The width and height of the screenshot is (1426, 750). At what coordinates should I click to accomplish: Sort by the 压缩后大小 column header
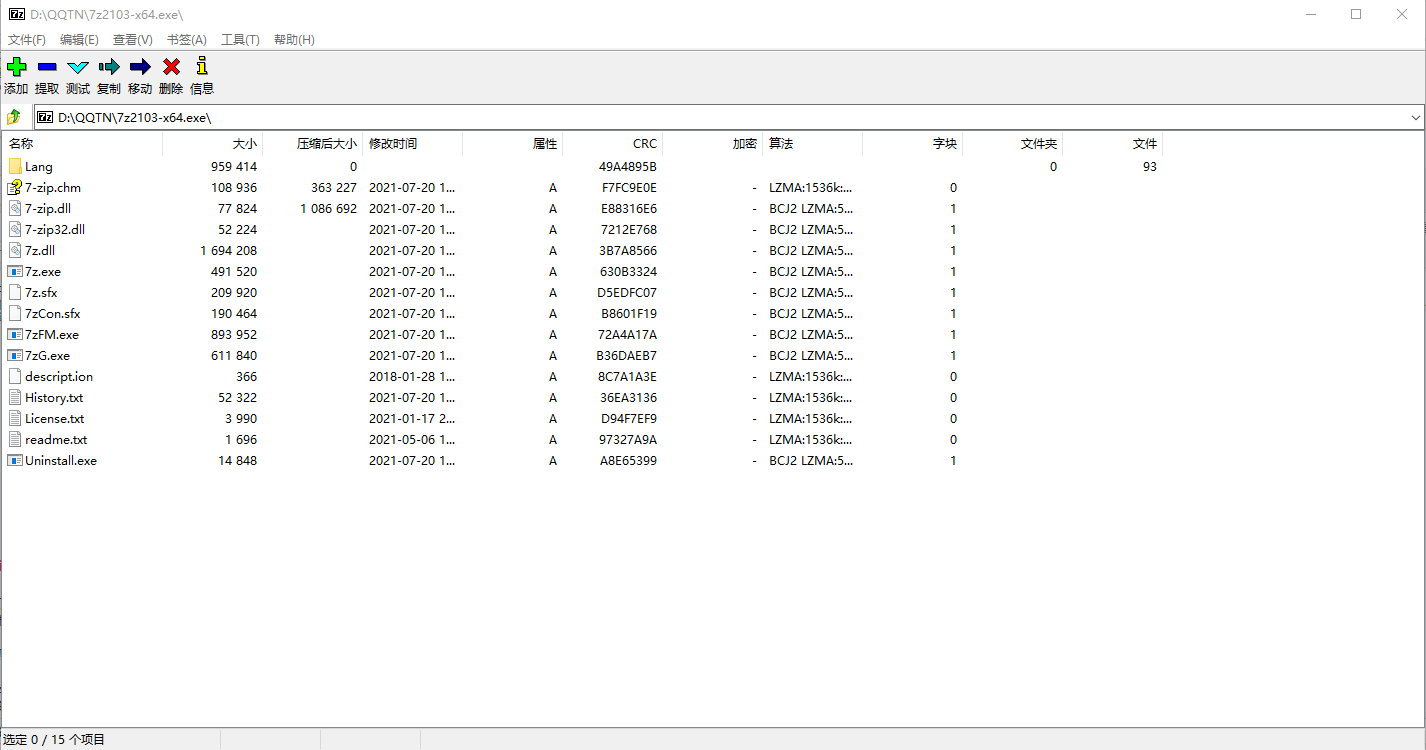pyautogui.click(x=312, y=144)
